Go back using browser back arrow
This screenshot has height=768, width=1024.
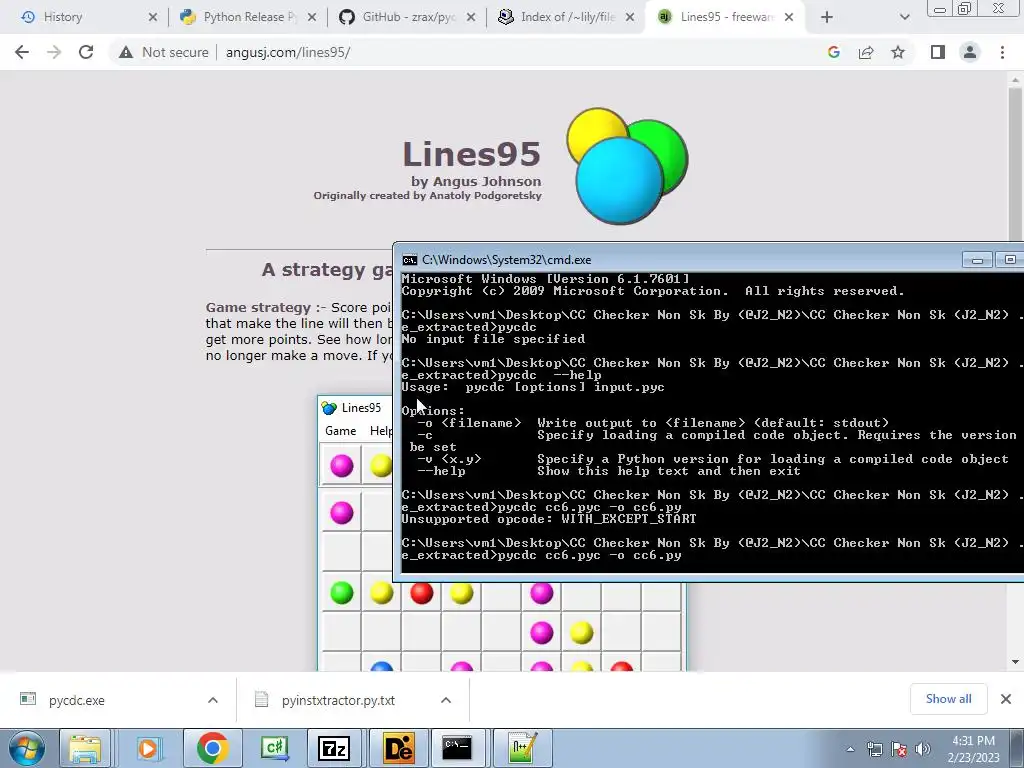(22, 52)
